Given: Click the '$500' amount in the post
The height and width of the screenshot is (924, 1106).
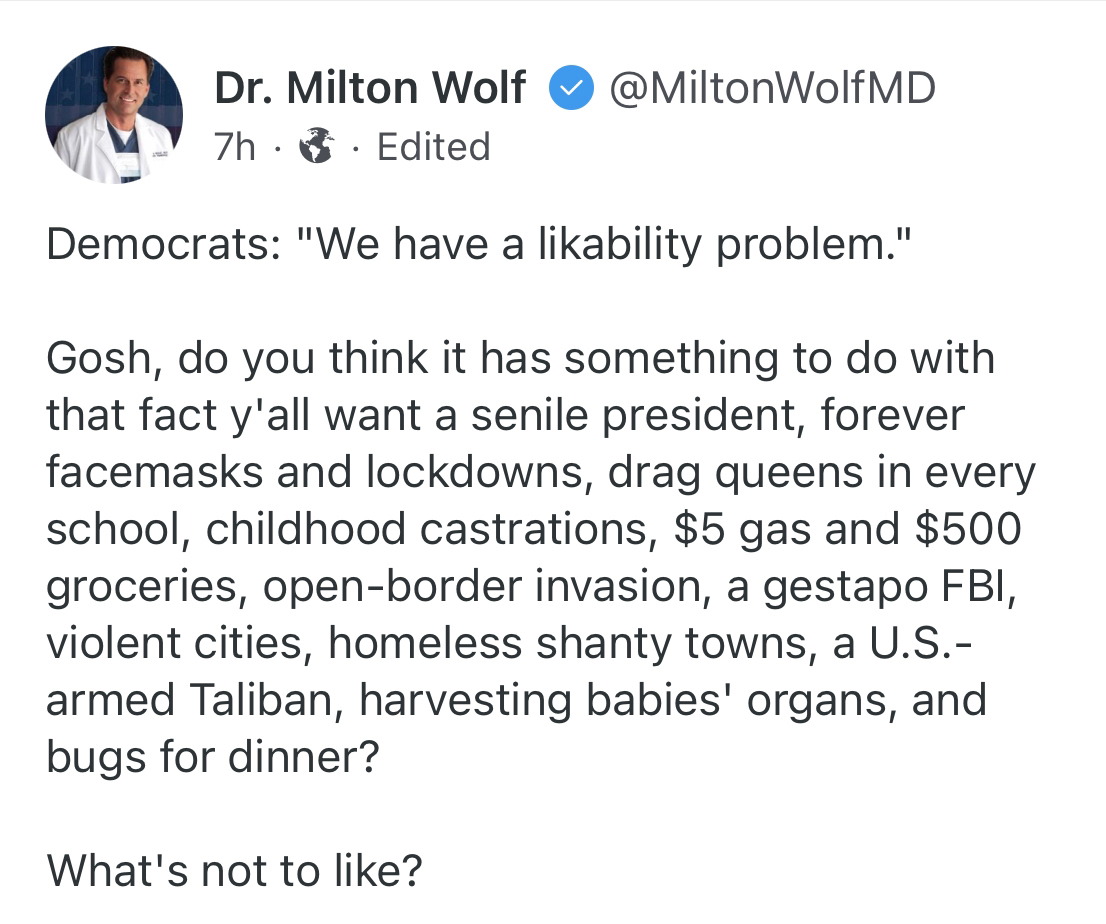Looking at the screenshot, I should pyautogui.click(x=967, y=529).
